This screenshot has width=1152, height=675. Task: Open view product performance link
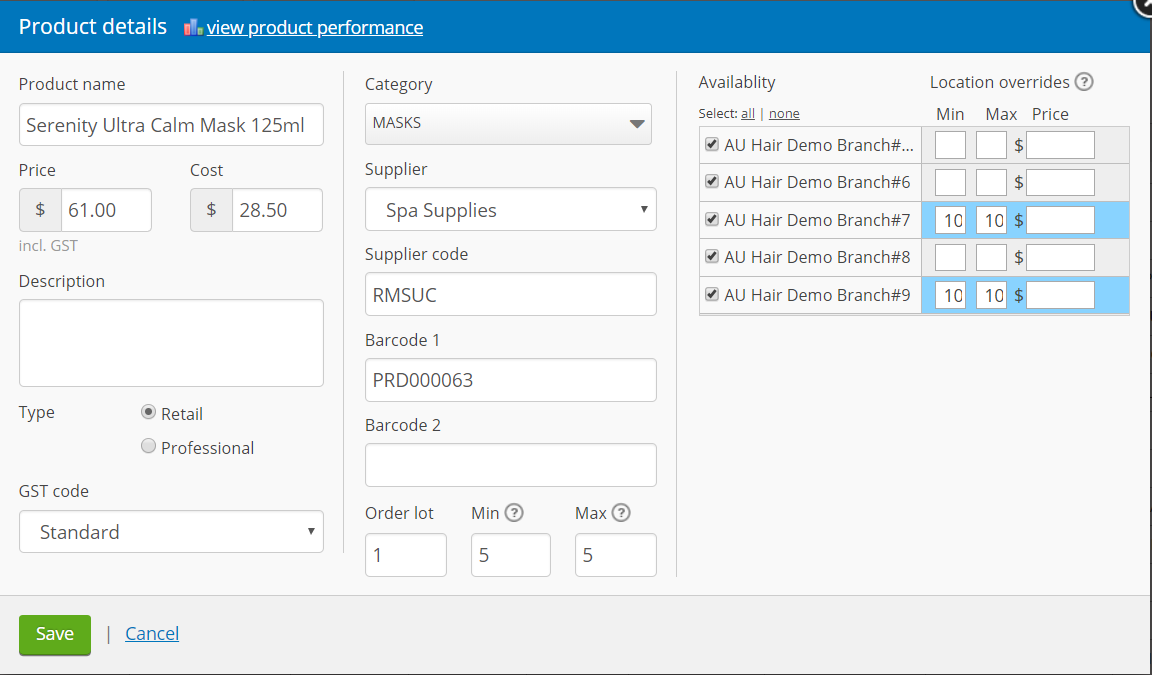tap(314, 28)
